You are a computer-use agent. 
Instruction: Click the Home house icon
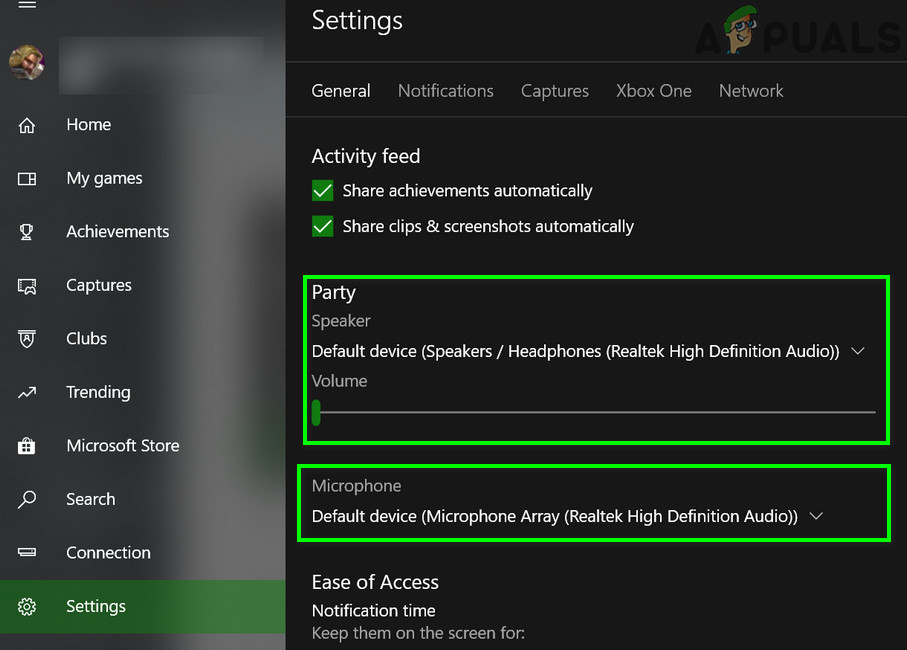(27, 125)
